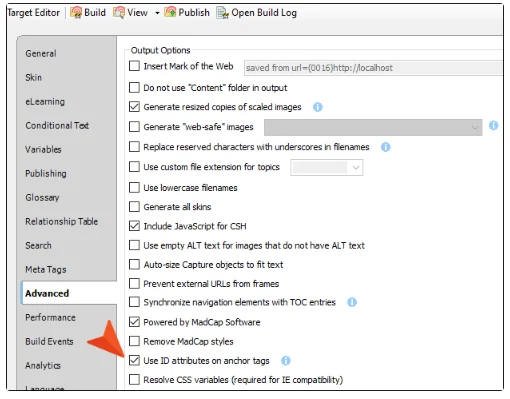510x399 pixels.
Task: Click the Build target icon
Action: click(76, 13)
